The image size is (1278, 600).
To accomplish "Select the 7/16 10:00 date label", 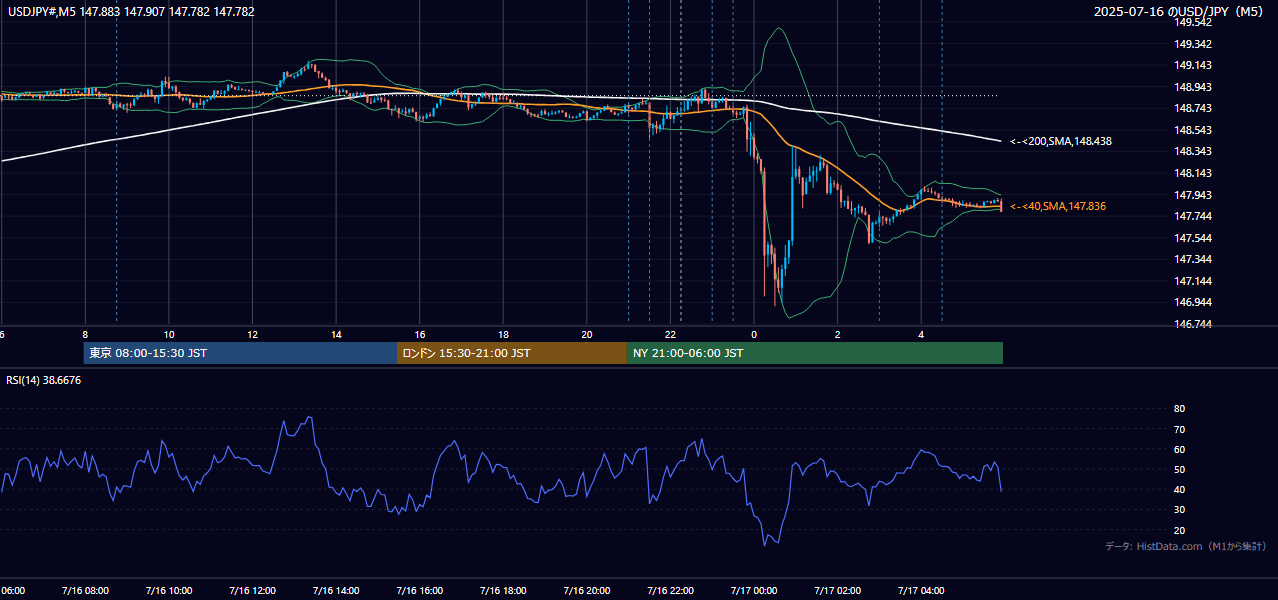I will point(168,590).
